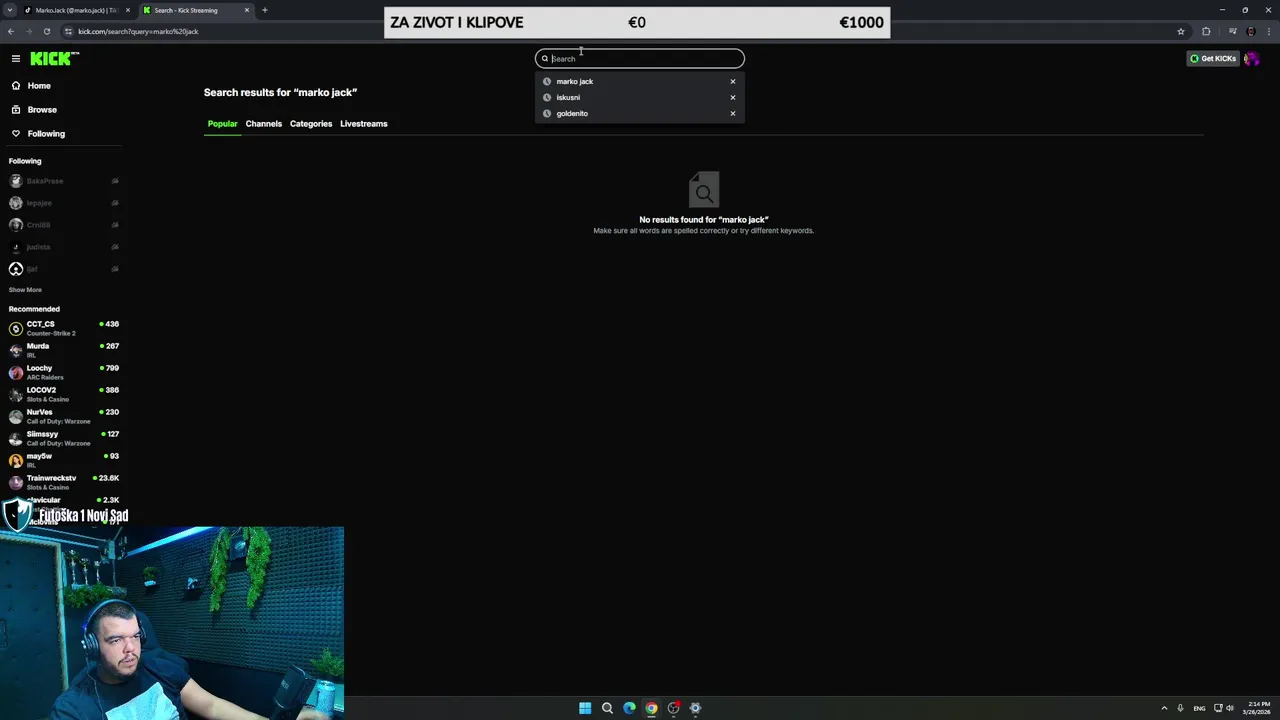Screen dimensions: 1280x720
Task: Click the Get KICKs button
Action: 1213,59
